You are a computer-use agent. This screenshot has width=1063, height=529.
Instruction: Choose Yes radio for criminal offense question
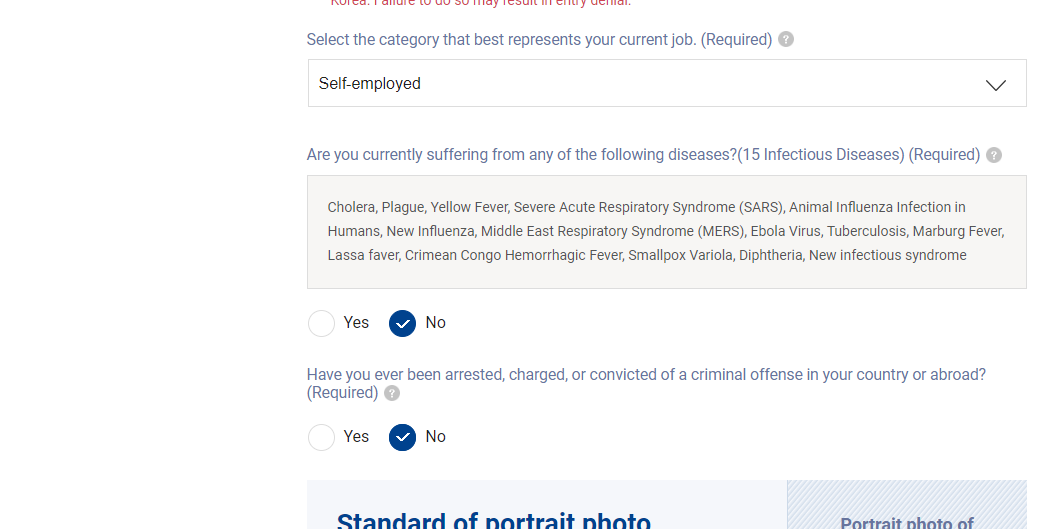point(321,437)
